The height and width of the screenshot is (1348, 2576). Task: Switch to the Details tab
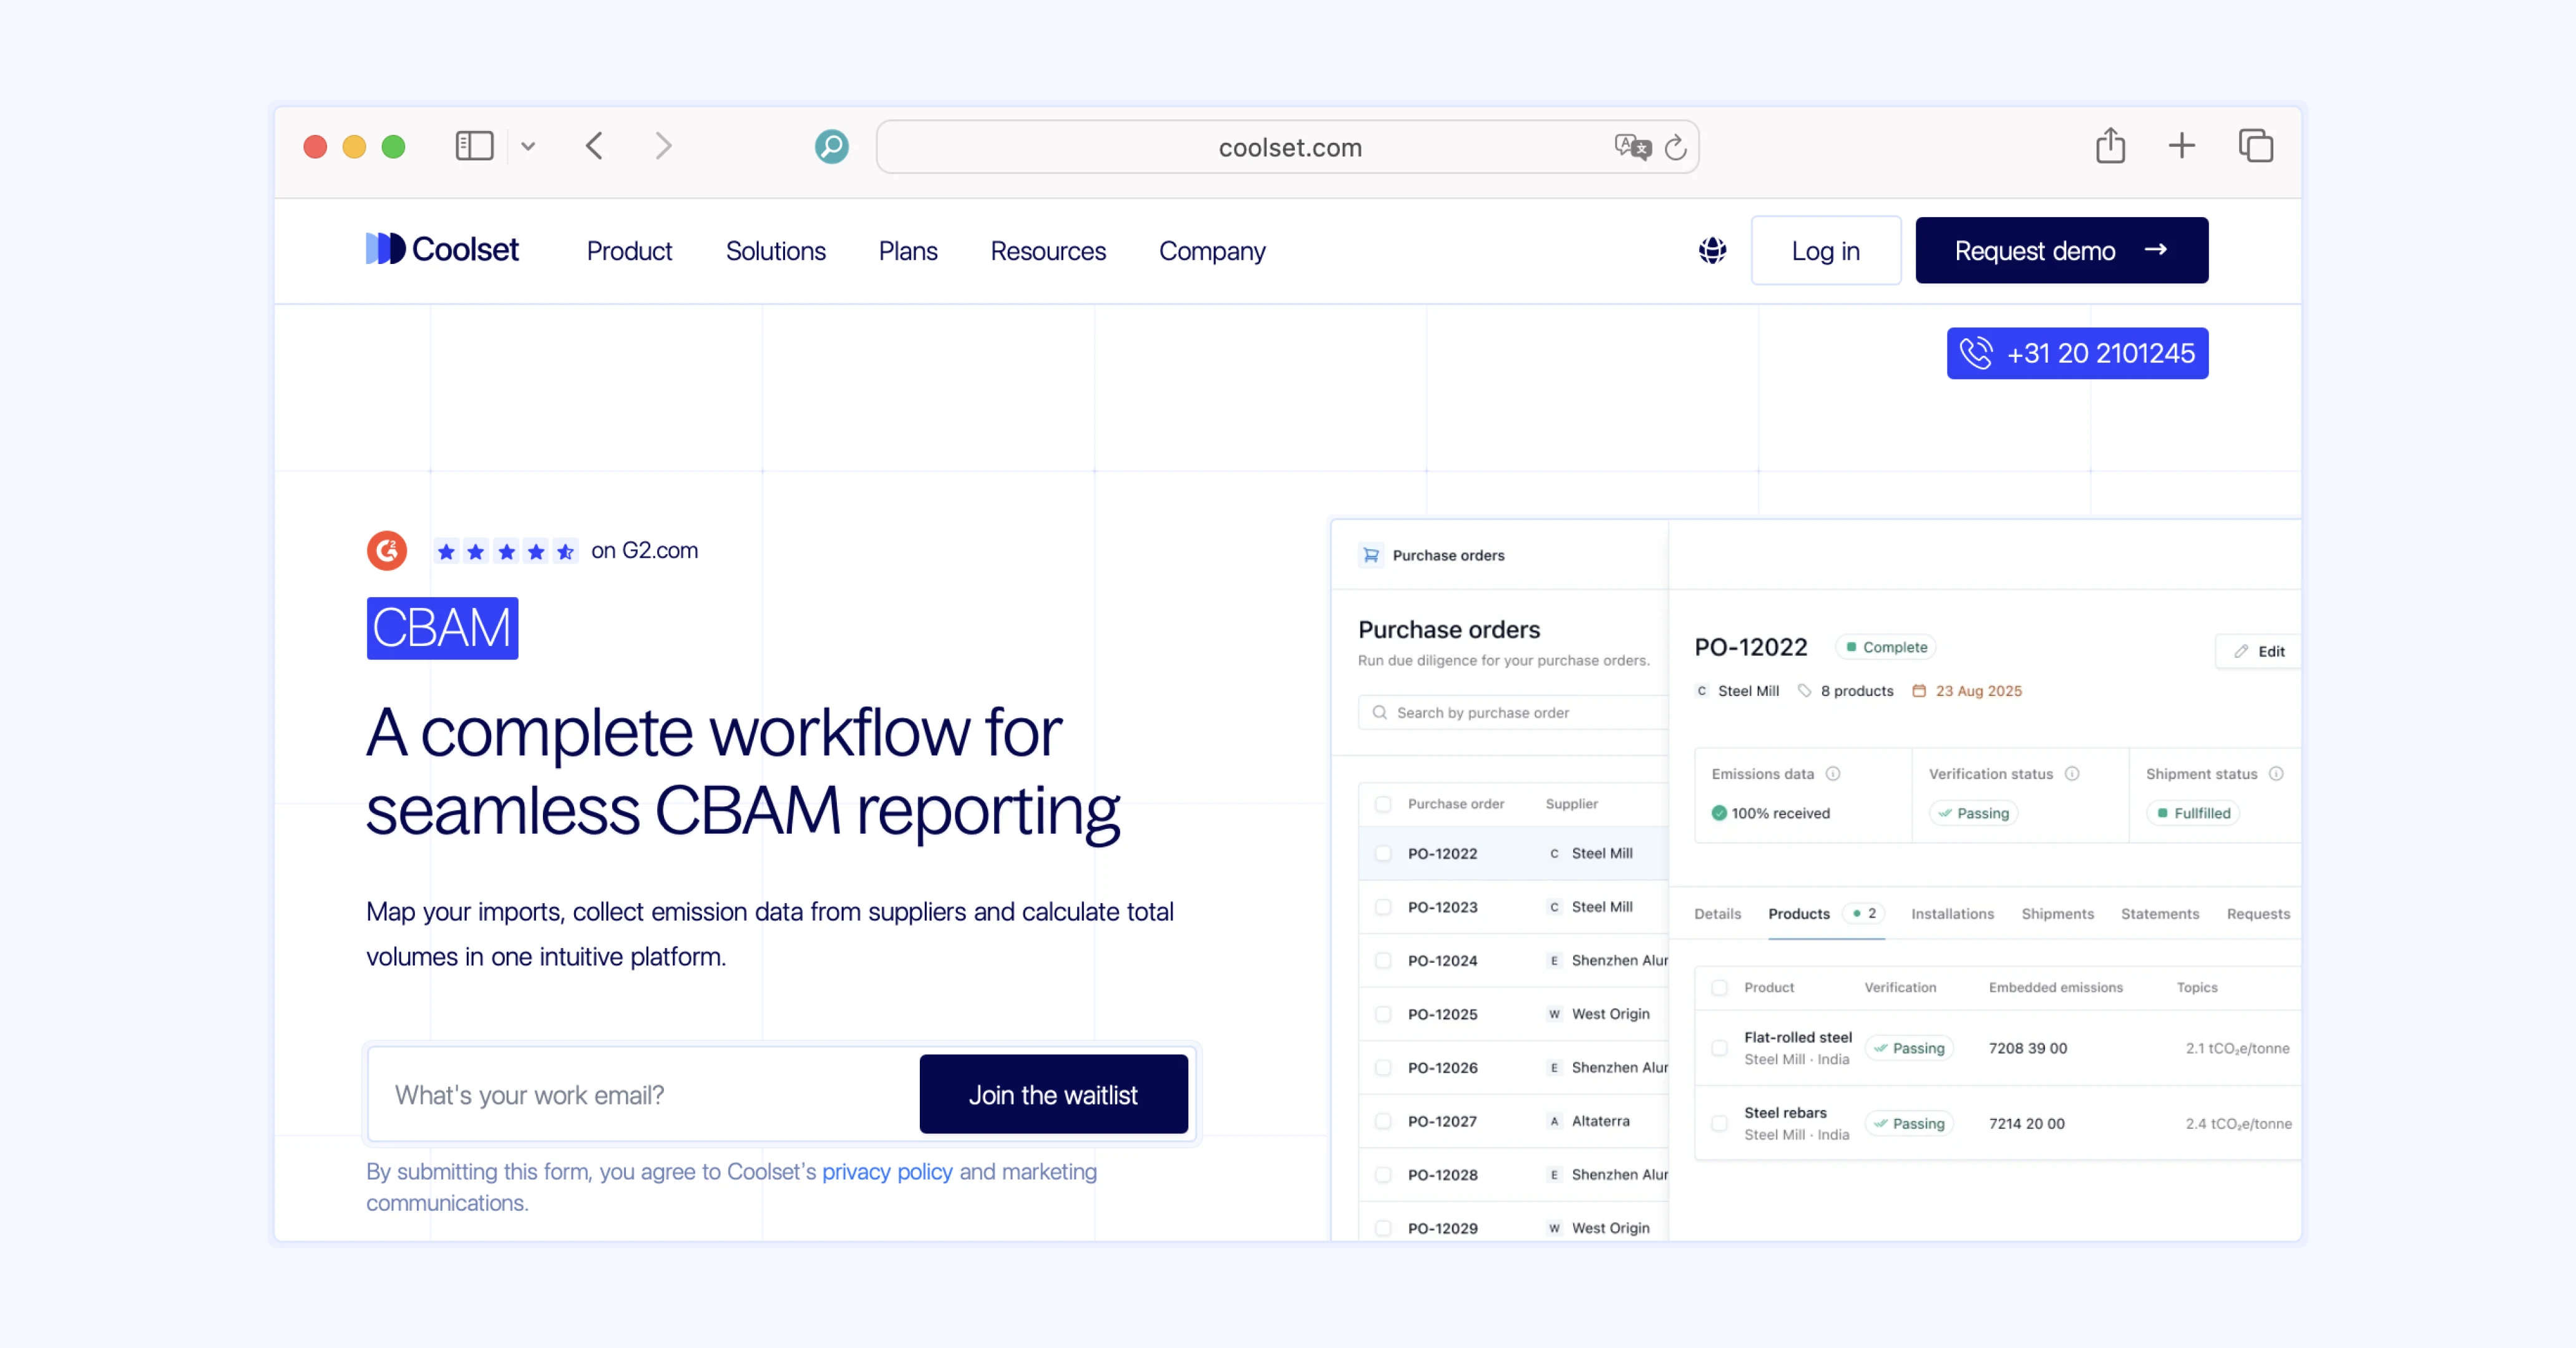(x=1717, y=914)
